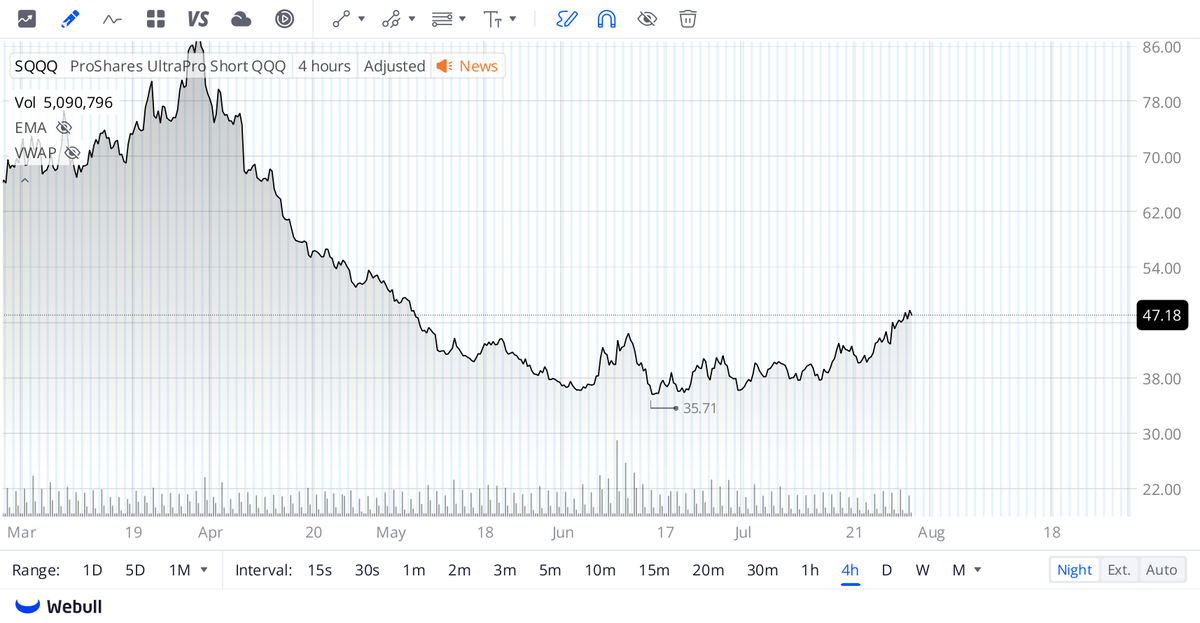Click the cloud icon in toolbar
The width and height of the screenshot is (1200, 623).
point(241,18)
